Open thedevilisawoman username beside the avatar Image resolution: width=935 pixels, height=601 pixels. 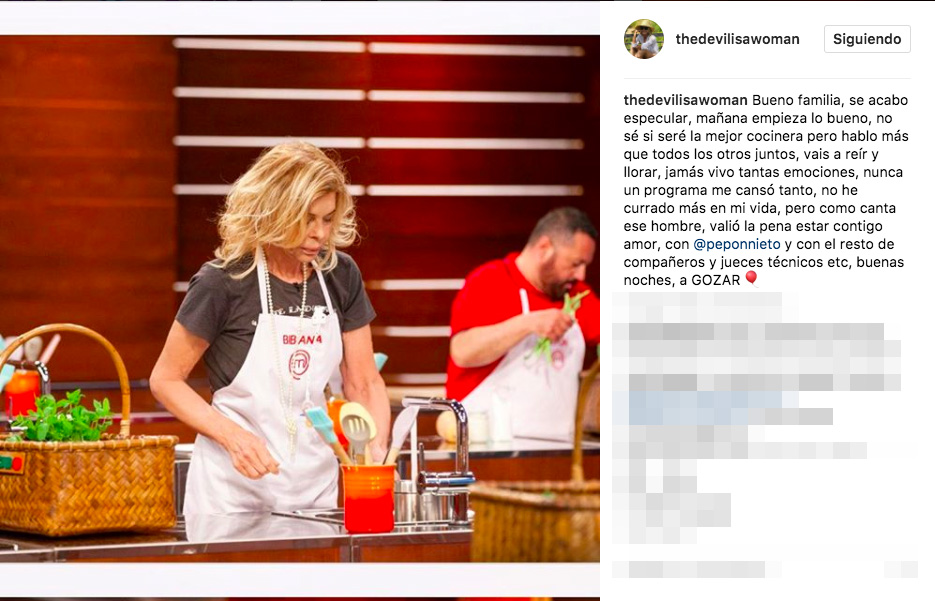pos(737,39)
